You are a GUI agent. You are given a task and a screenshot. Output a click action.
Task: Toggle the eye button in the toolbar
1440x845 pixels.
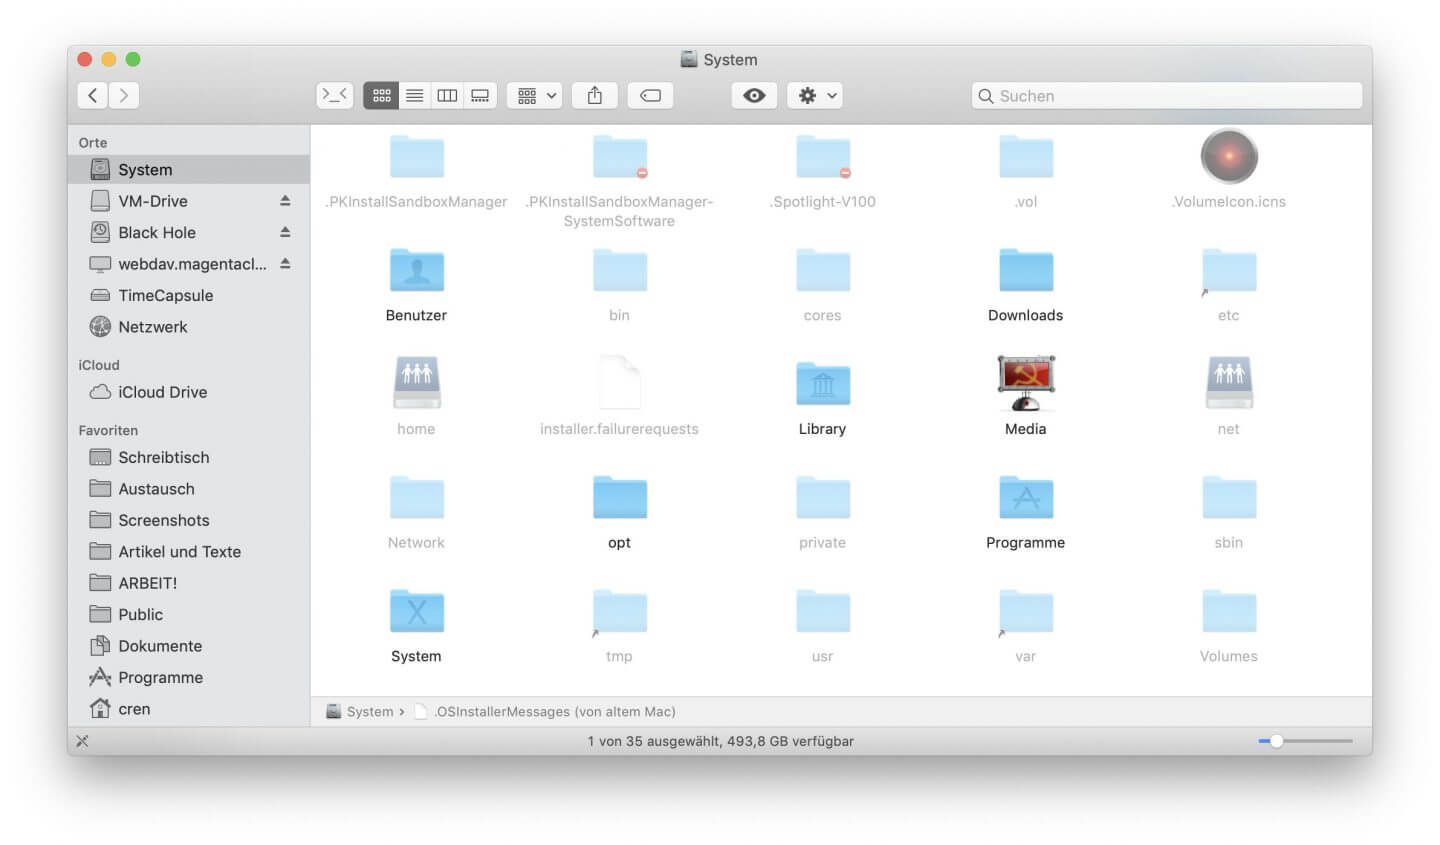755,95
